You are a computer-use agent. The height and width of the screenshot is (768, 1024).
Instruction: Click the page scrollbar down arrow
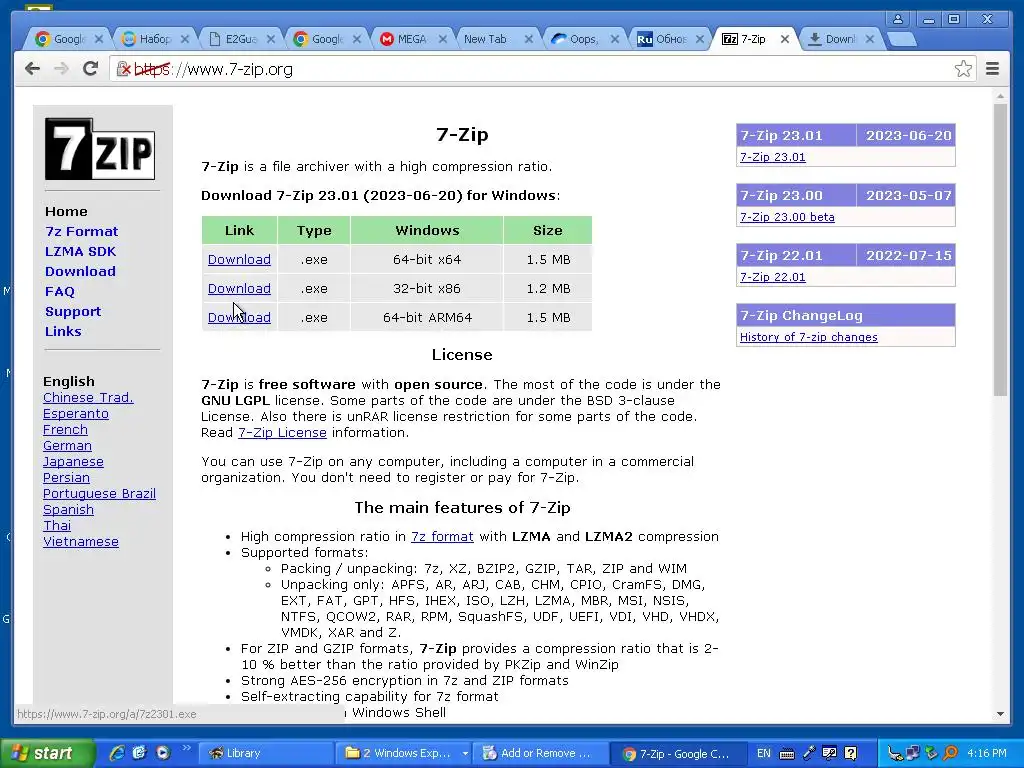click(1000, 714)
